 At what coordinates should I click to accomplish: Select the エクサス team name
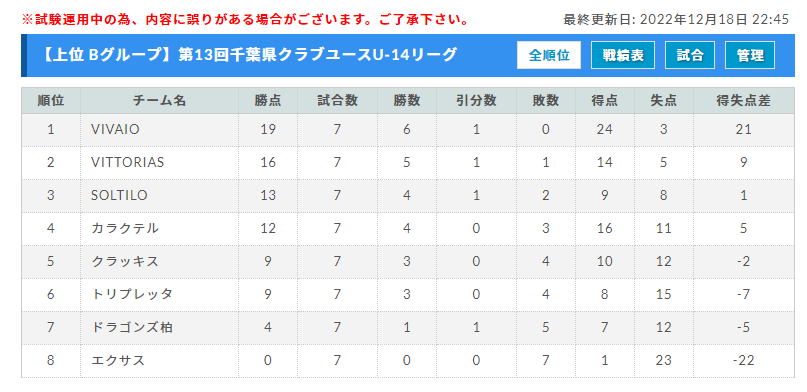coord(118,360)
